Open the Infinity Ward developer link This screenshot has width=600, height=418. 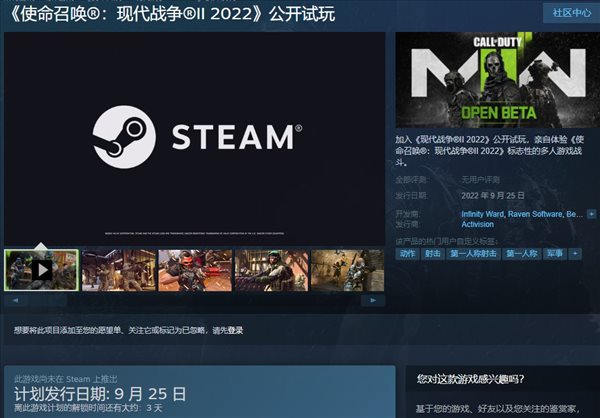(483, 214)
